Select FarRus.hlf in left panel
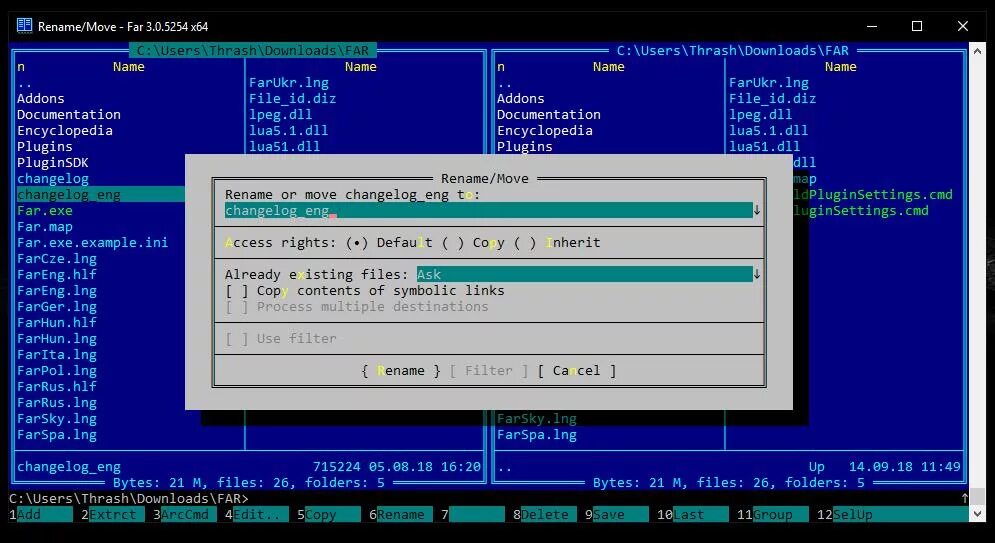The width and height of the screenshot is (995, 543). tap(56, 386)
